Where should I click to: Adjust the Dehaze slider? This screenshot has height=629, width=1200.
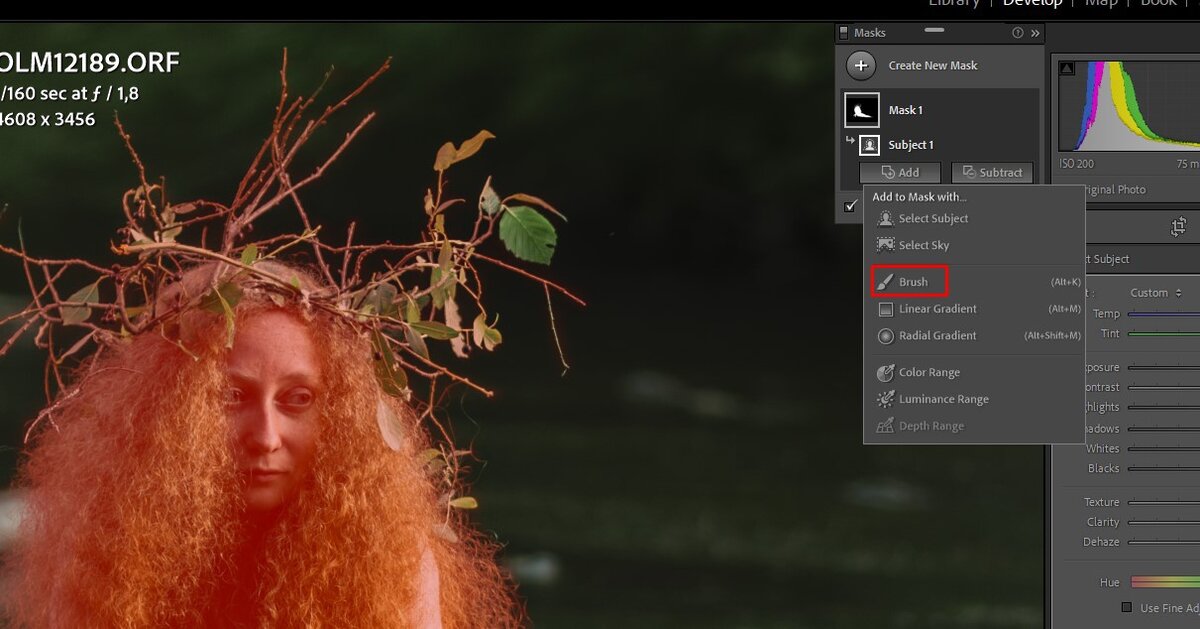click(1164, 543)
